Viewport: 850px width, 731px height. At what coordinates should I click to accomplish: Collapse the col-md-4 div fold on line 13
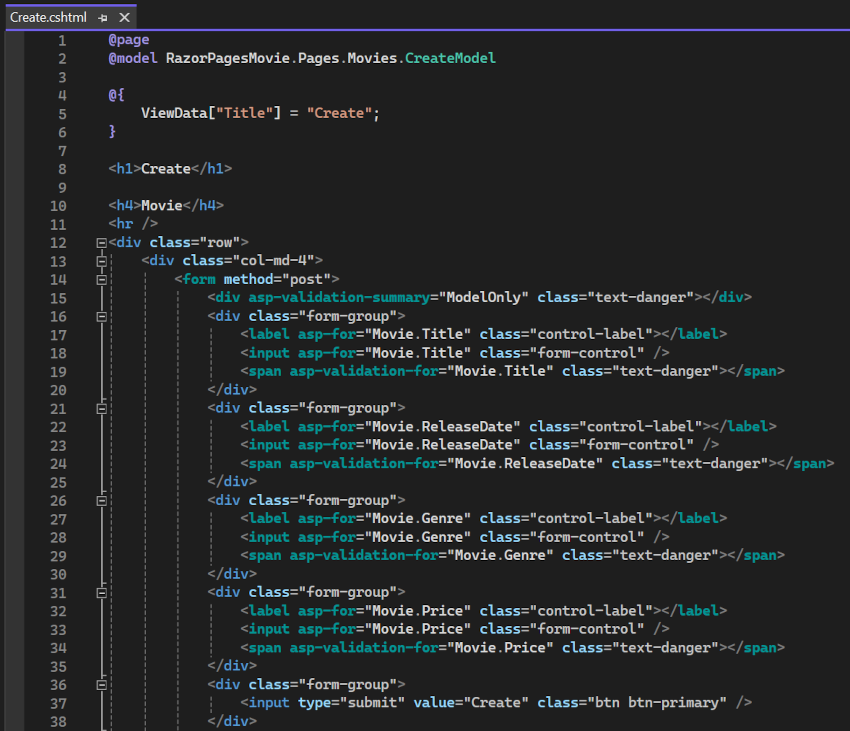click(x=101, y=260)
